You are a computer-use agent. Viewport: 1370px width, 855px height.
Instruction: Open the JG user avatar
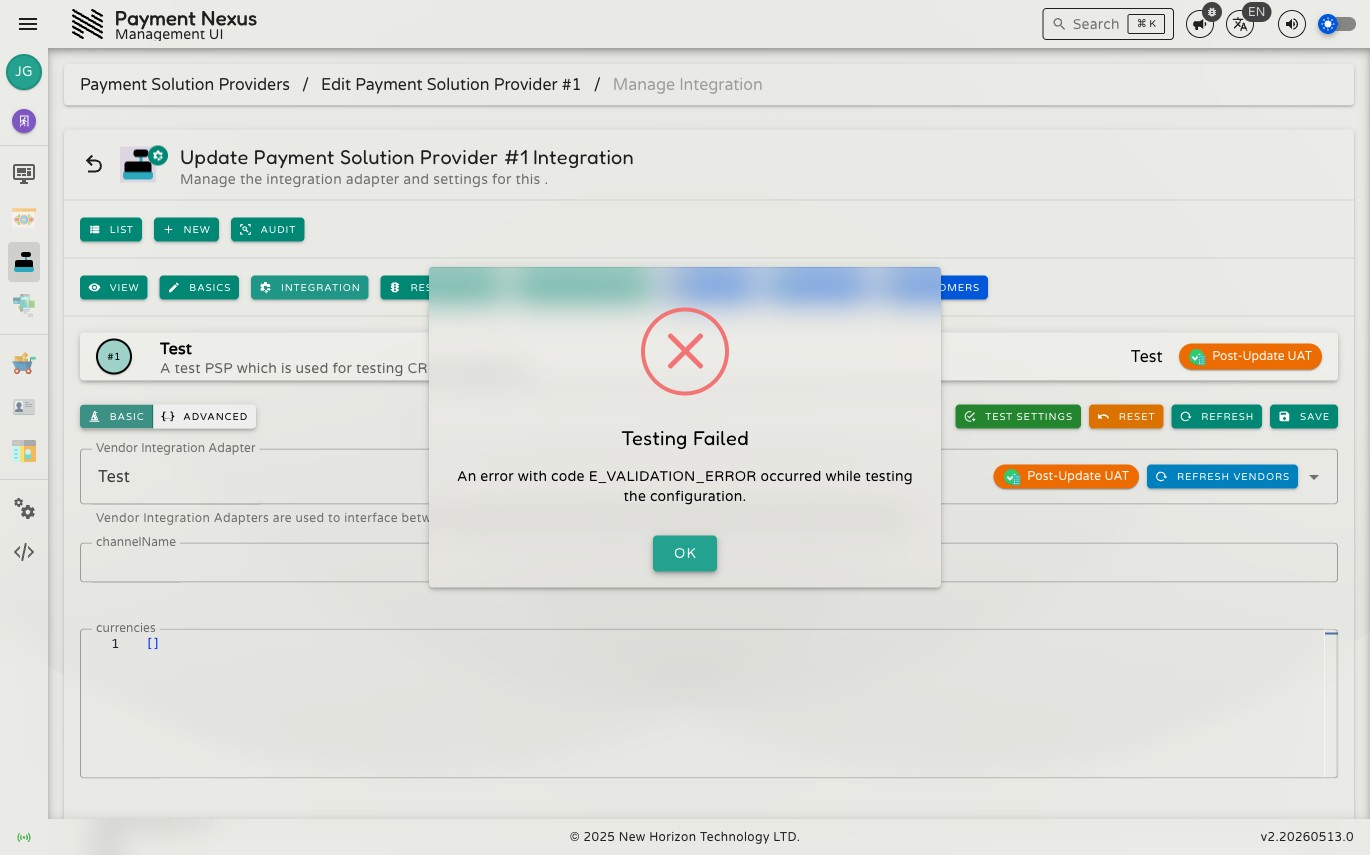tap(24, 72)
